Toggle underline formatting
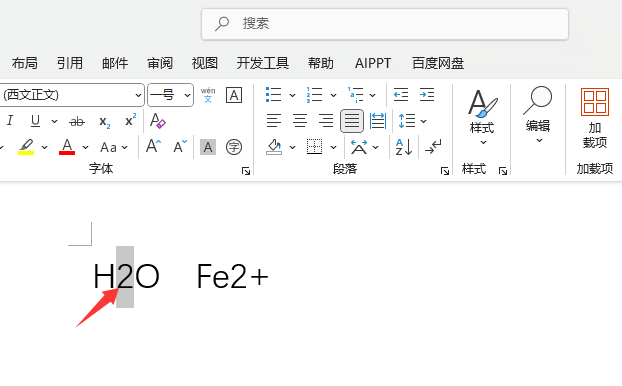622x386 pixels. click(x=35, y=121)
